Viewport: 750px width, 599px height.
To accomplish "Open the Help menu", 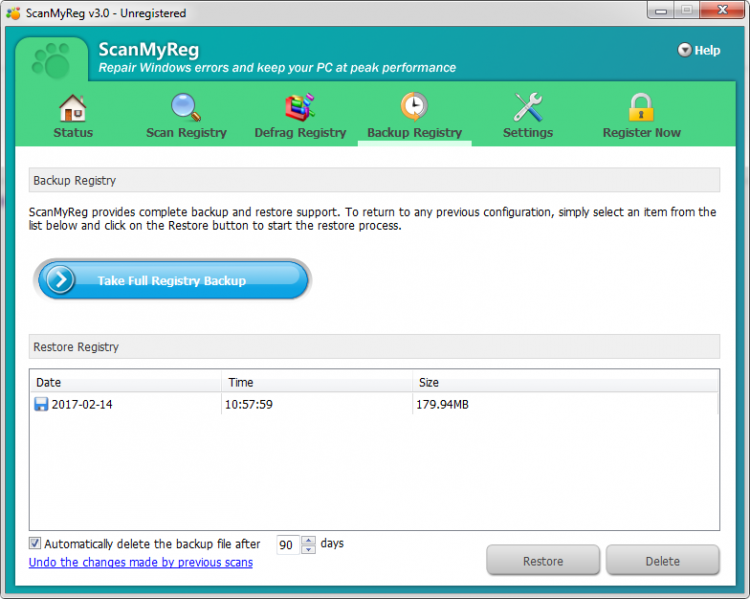I will pyautogui.click(x=699, y=50).
